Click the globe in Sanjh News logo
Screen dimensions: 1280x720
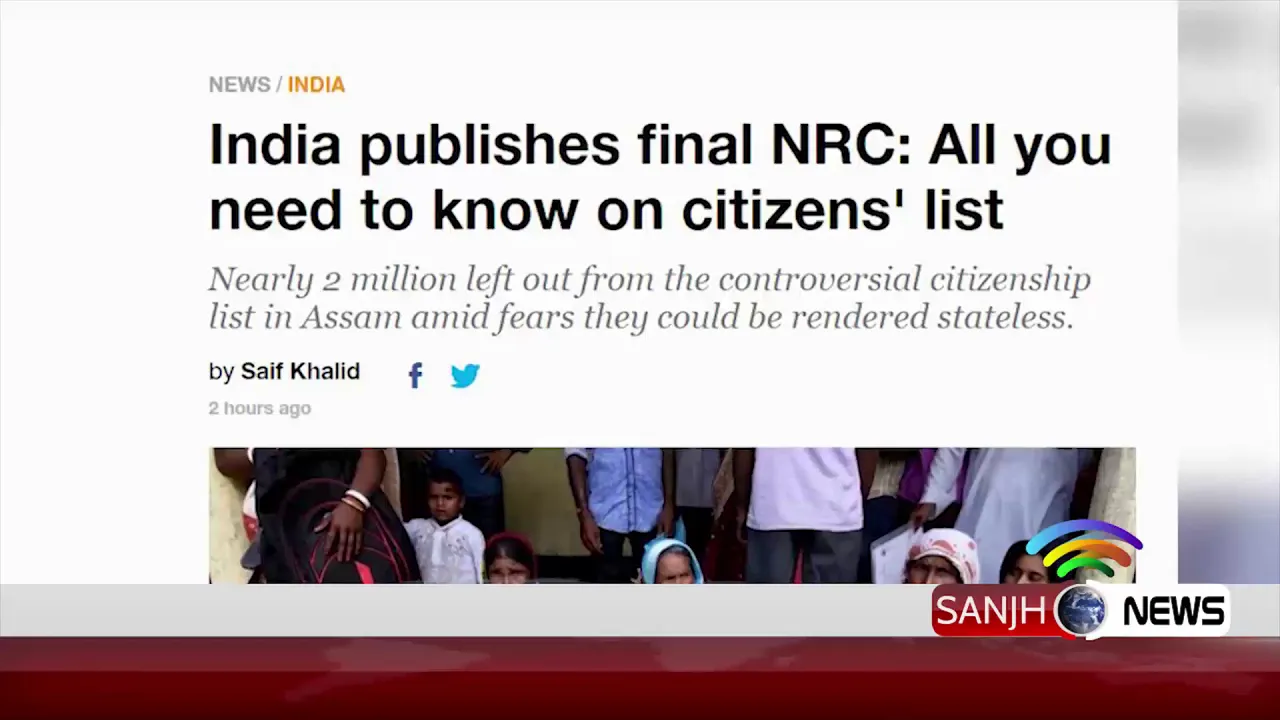(1081, 610)
